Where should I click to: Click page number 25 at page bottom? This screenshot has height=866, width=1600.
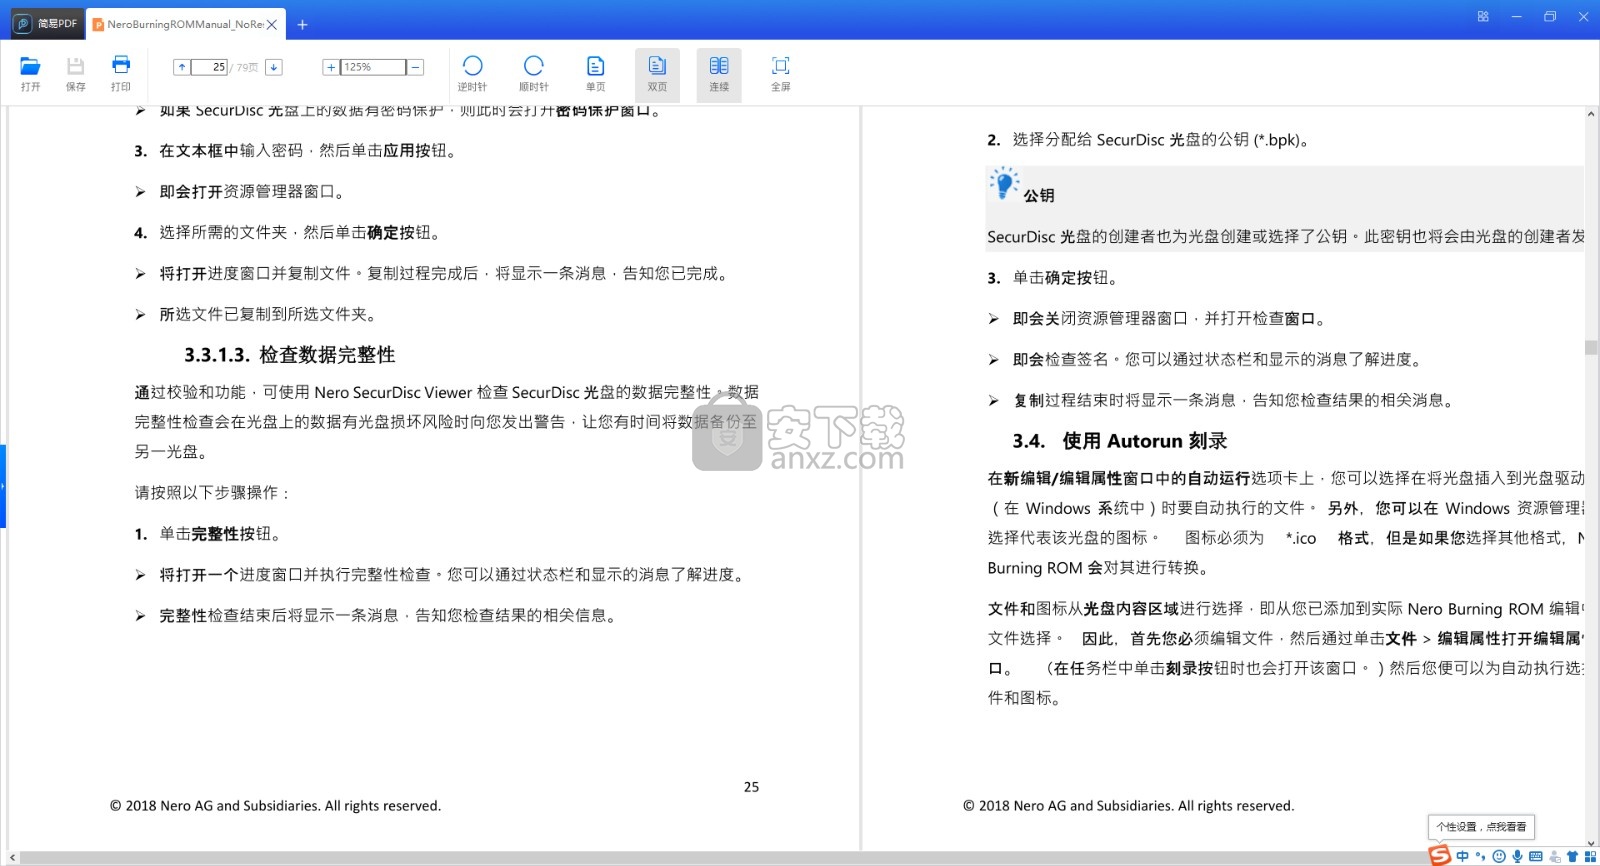point(751,787)
